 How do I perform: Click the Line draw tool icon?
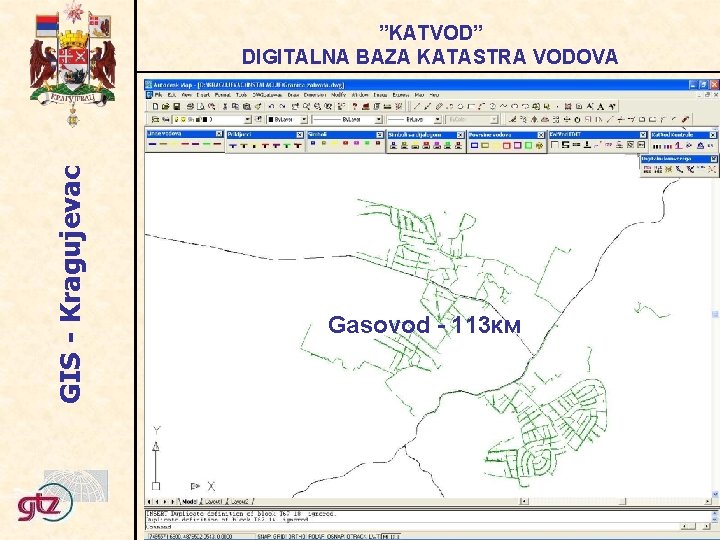416,107
